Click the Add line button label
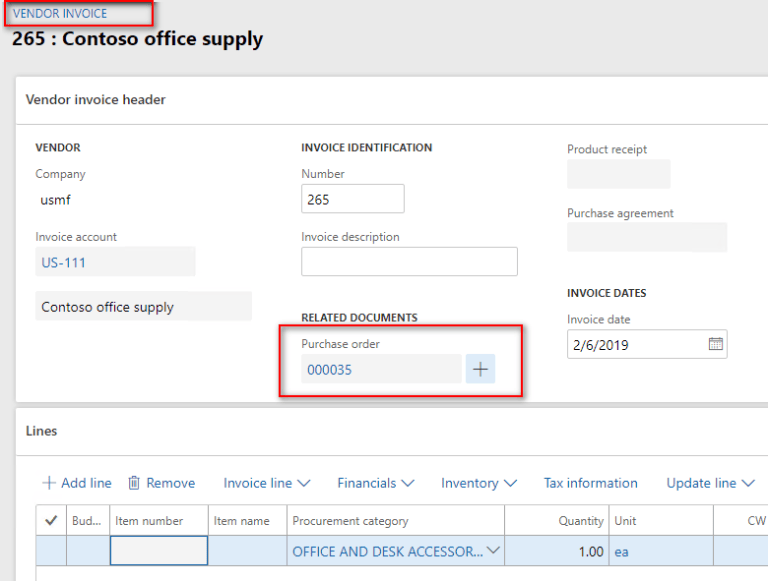Viewport: 768px width, 581px height. pos(86,483)
